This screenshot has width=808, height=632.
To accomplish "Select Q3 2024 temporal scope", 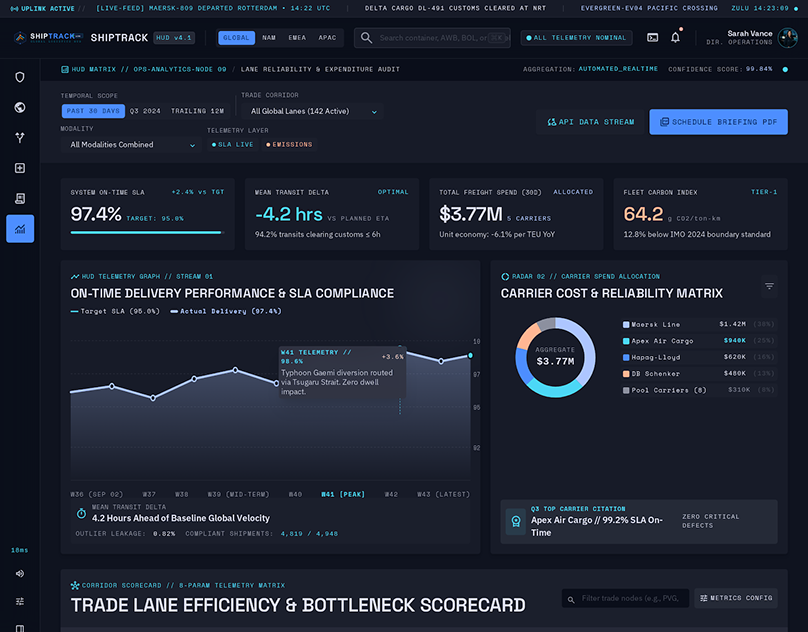I will pos(145,111).
